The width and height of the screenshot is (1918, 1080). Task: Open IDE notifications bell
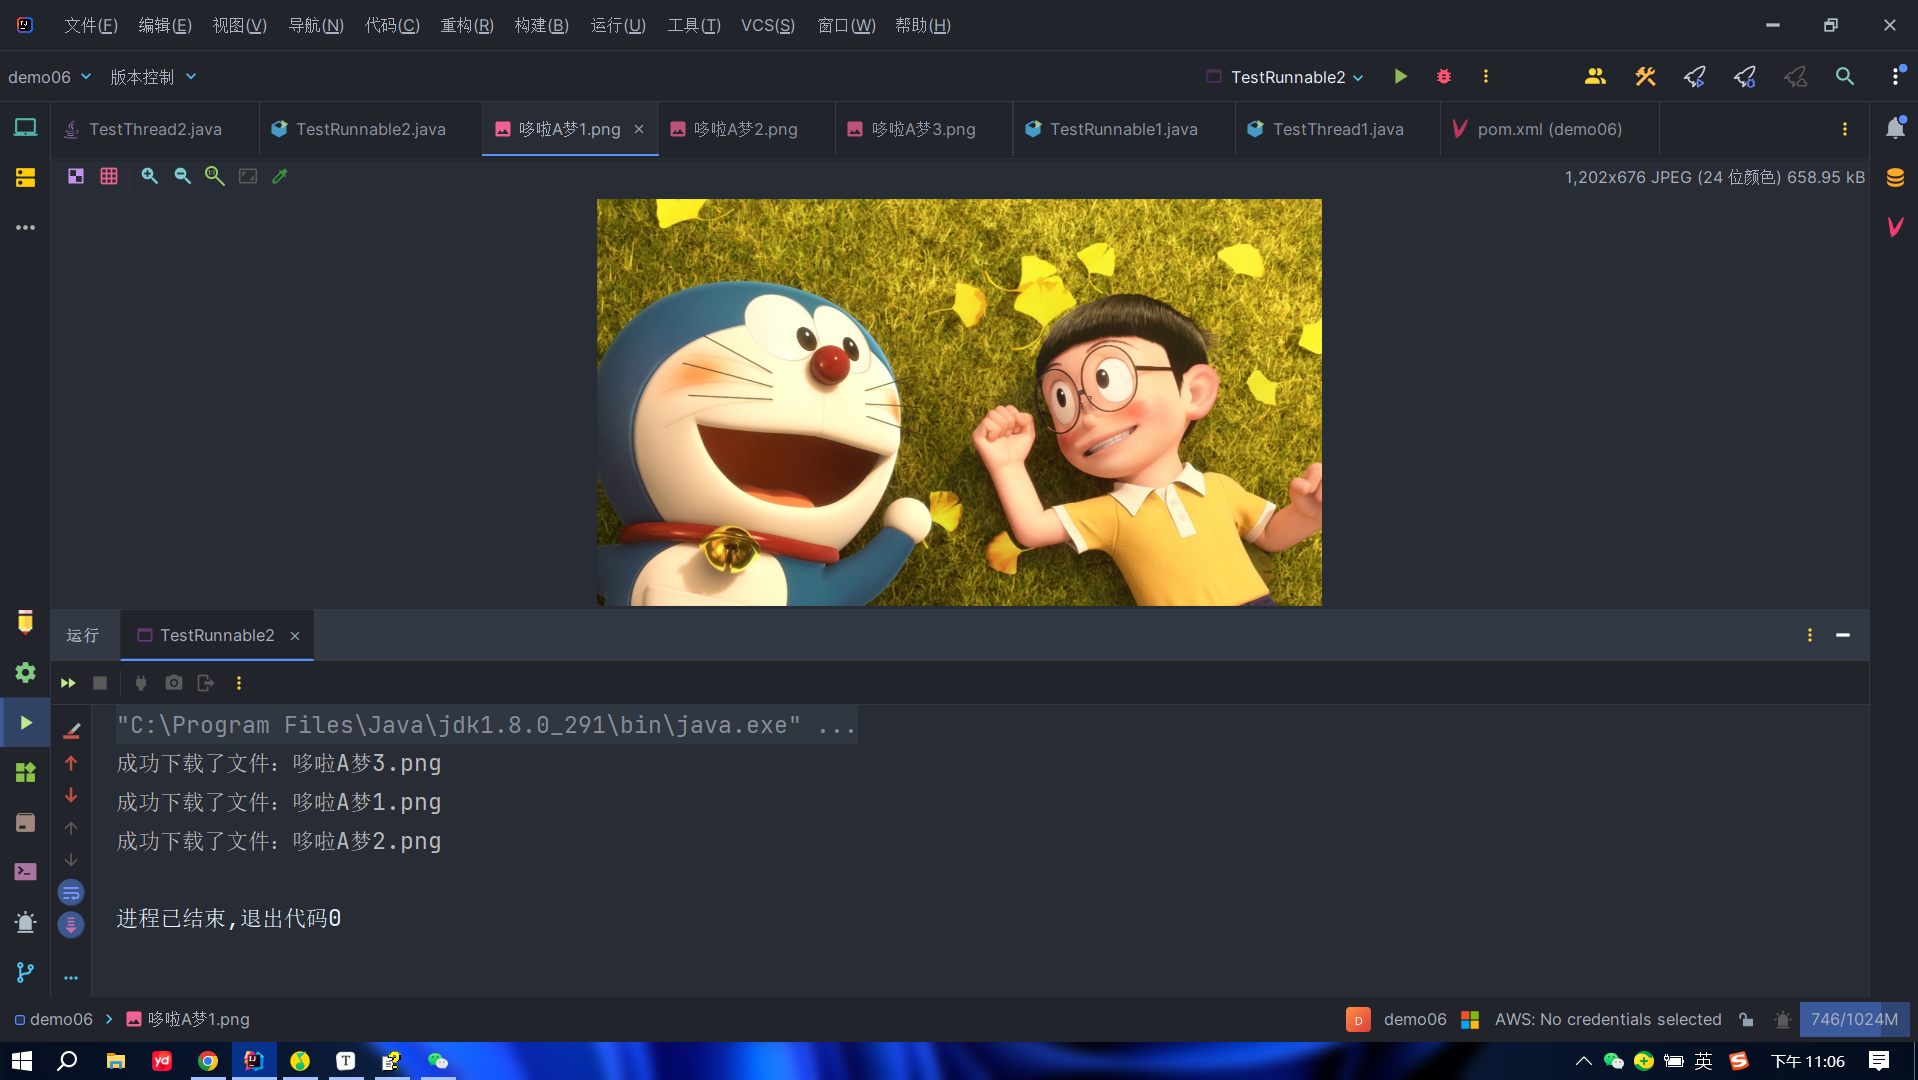pos(1895,128)
